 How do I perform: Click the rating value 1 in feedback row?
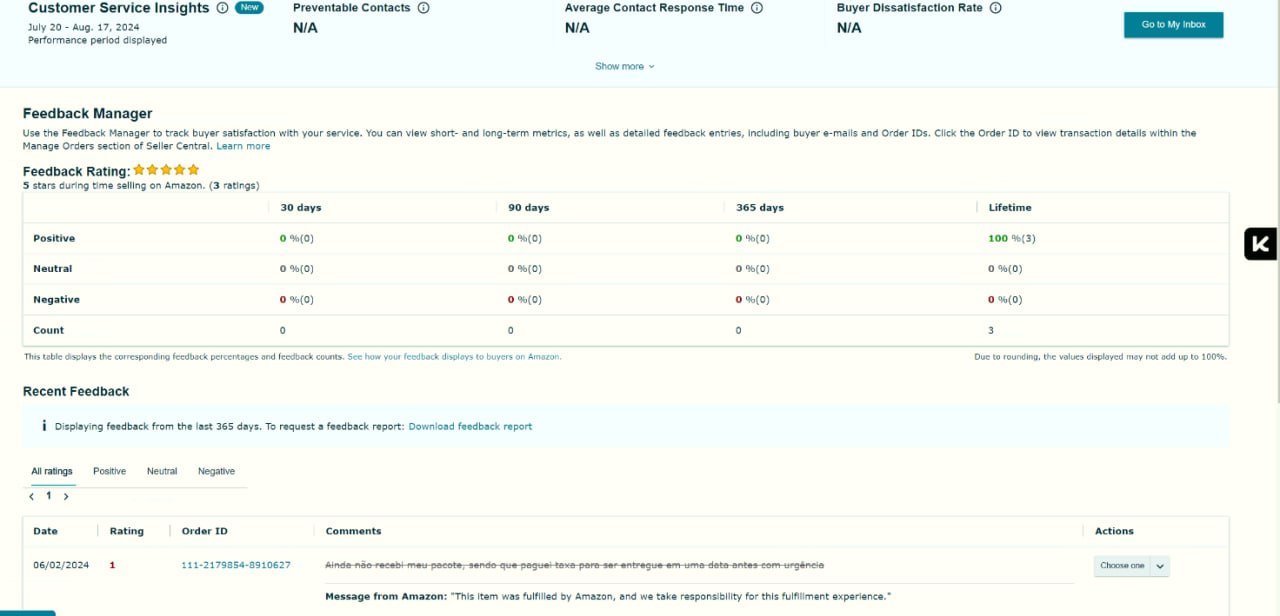[x=112, y=565]
